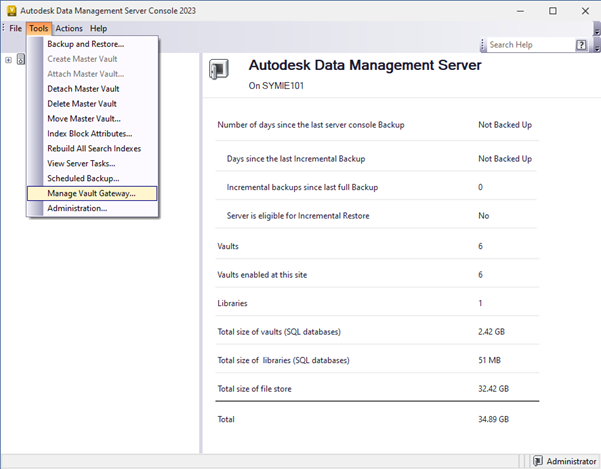Open the Actions menu
Viewport: 601px width, 469px height.
[x=69, y=28]
